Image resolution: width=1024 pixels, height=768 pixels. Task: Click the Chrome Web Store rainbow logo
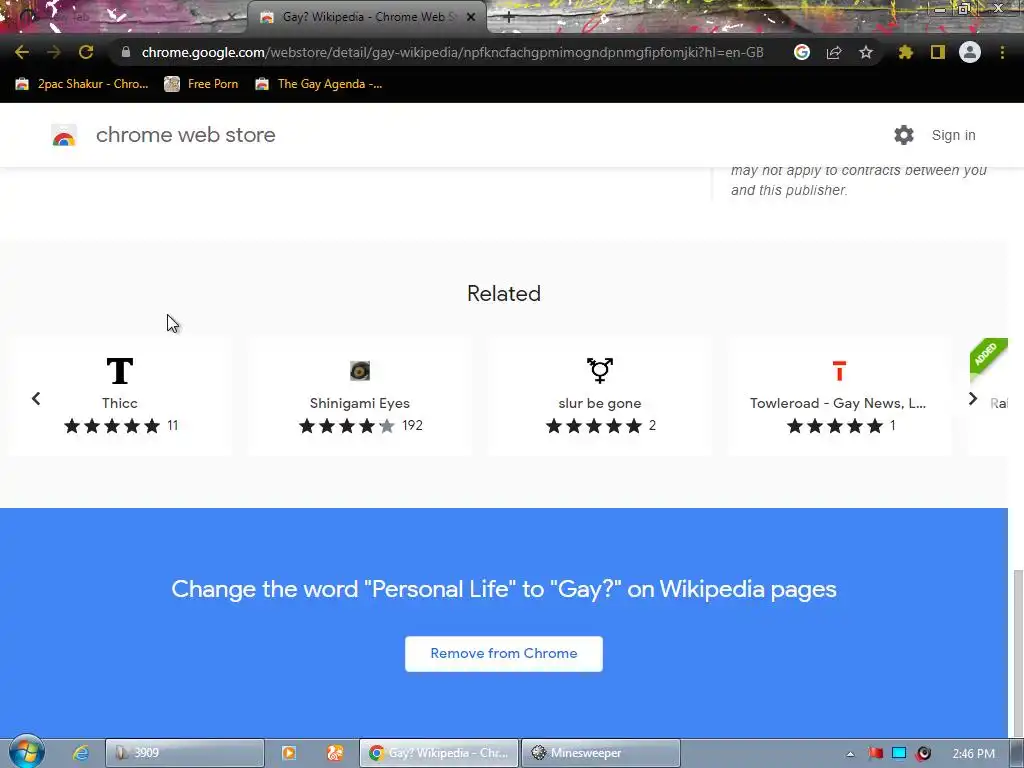point(64,135)
